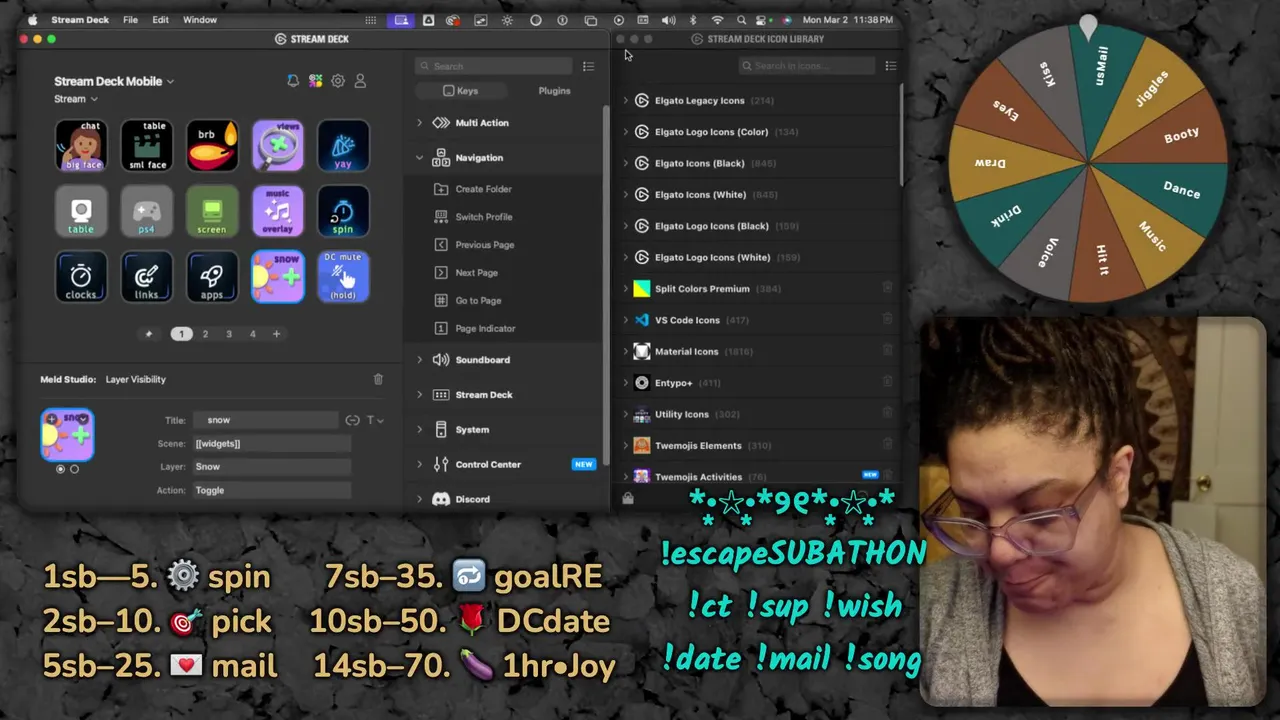
Task: Select the 'chat big face' key
Action: 81,146
